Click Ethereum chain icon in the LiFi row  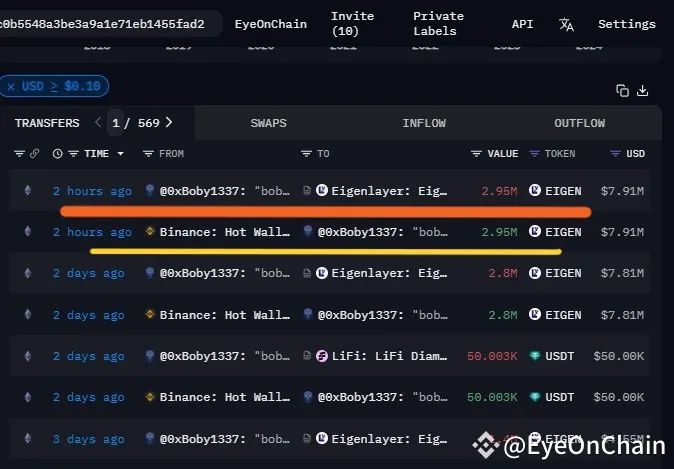[28, 356]
